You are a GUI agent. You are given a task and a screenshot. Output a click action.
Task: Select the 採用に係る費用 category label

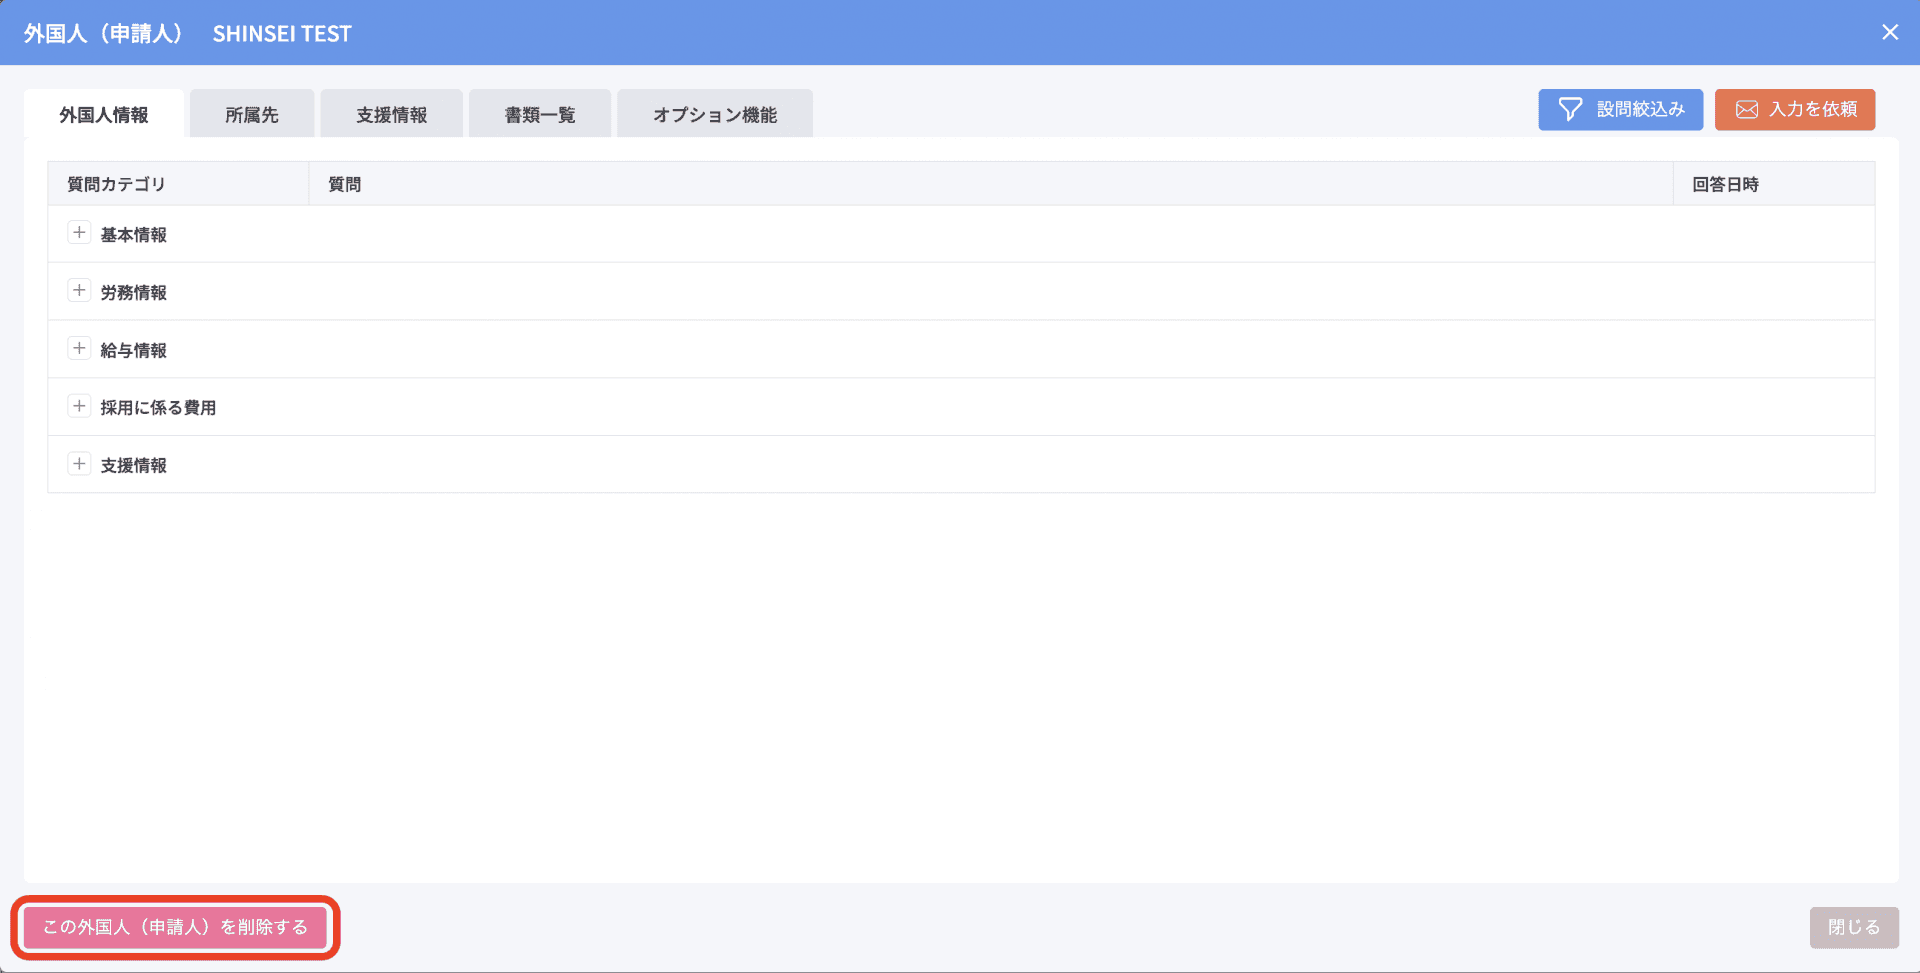[158, 408]
